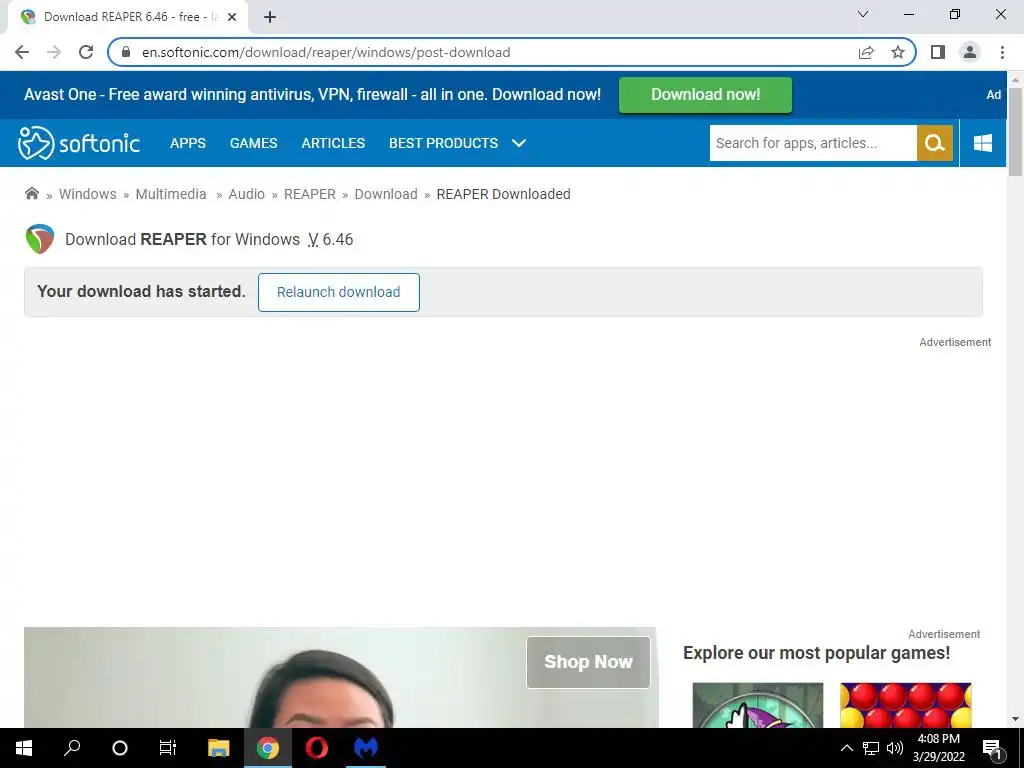Click the Windows platform icon in header
This screenshot has height=768, width=1024.
pyautogui.click(x=983, y=143)
